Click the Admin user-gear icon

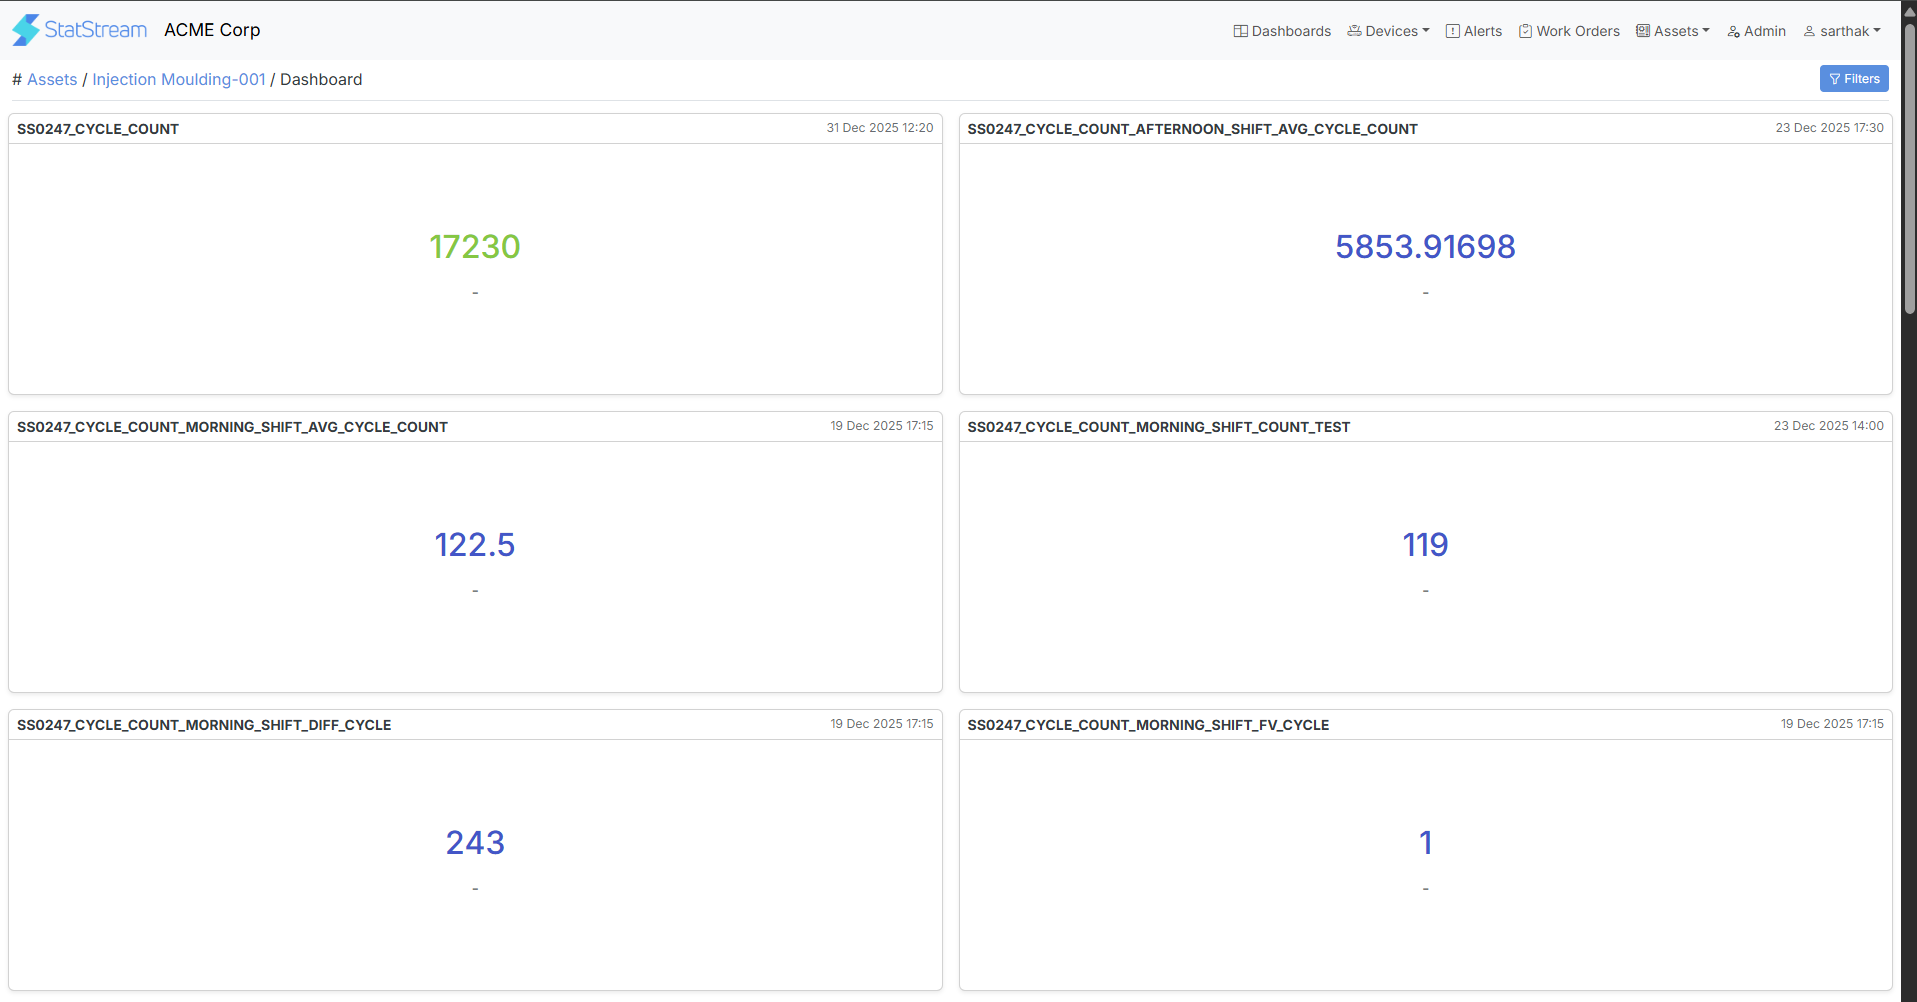pyautogui.click(x=1734, y=32)
